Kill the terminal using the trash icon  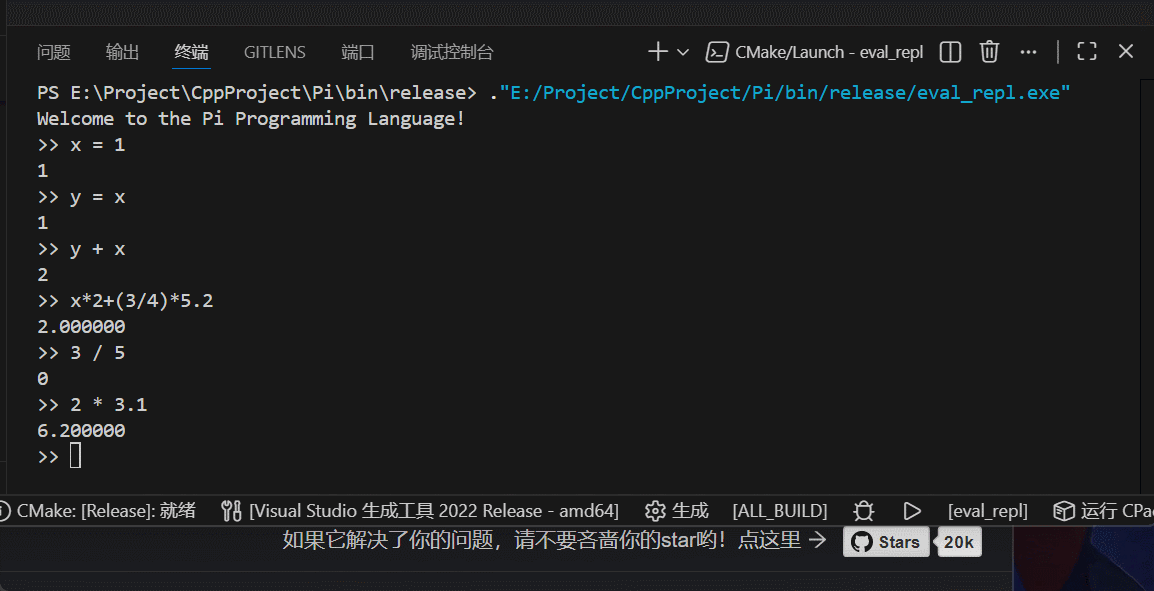[x=988, y=51]
